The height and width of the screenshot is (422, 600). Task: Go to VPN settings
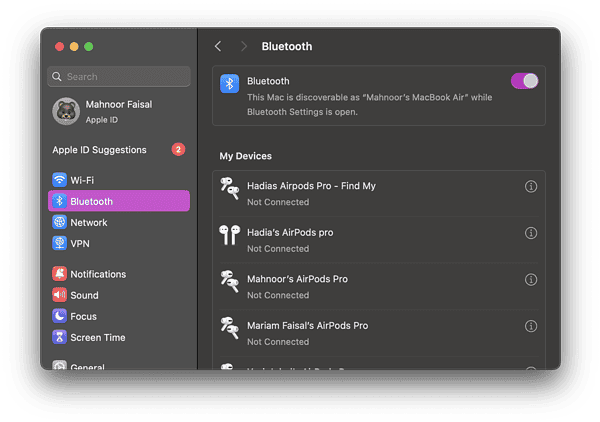coord(81,243)
